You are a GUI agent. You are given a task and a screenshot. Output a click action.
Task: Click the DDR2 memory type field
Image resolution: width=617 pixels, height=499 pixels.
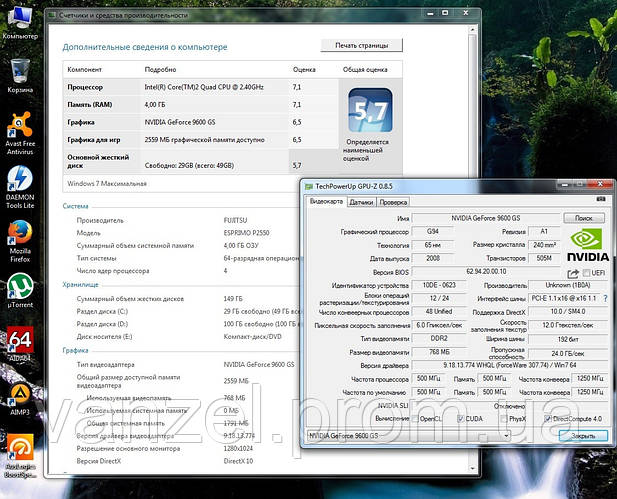pyautogui.click(x=439, y=339)
